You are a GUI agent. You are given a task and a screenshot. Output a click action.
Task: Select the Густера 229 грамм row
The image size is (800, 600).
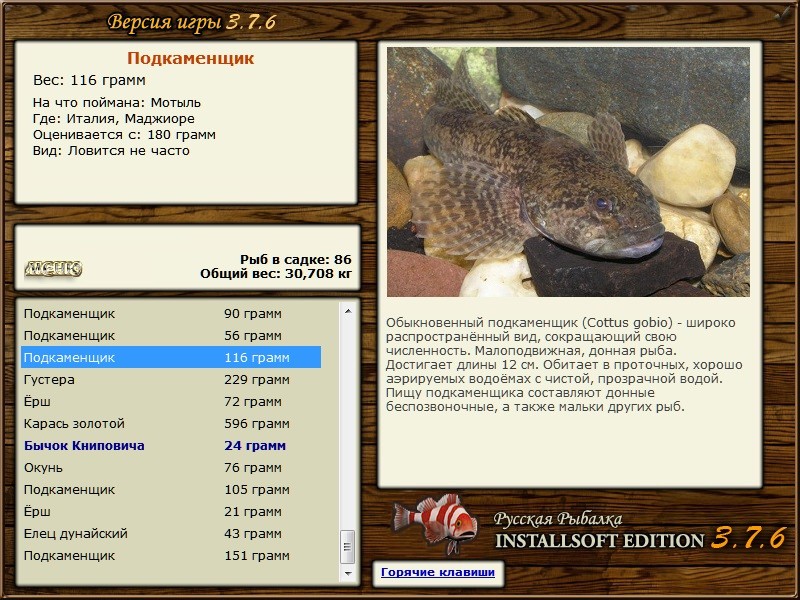(171, 379)
